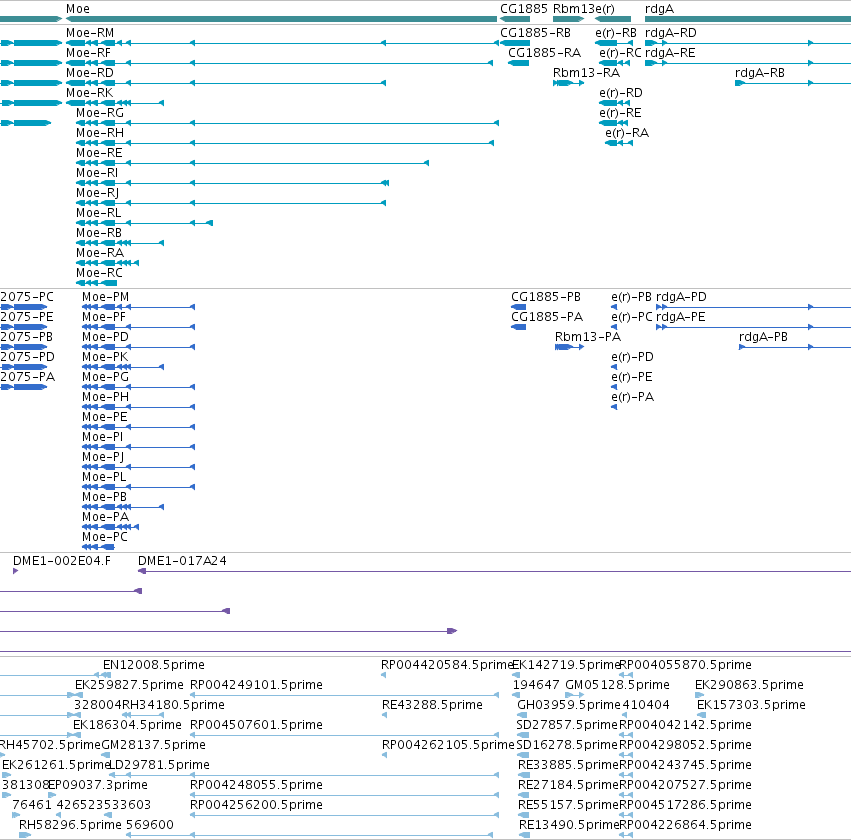The width and height of the screenshot is (851, 840).
Task: Select transcript CG1885-RA
Action: tap(544, 53)
